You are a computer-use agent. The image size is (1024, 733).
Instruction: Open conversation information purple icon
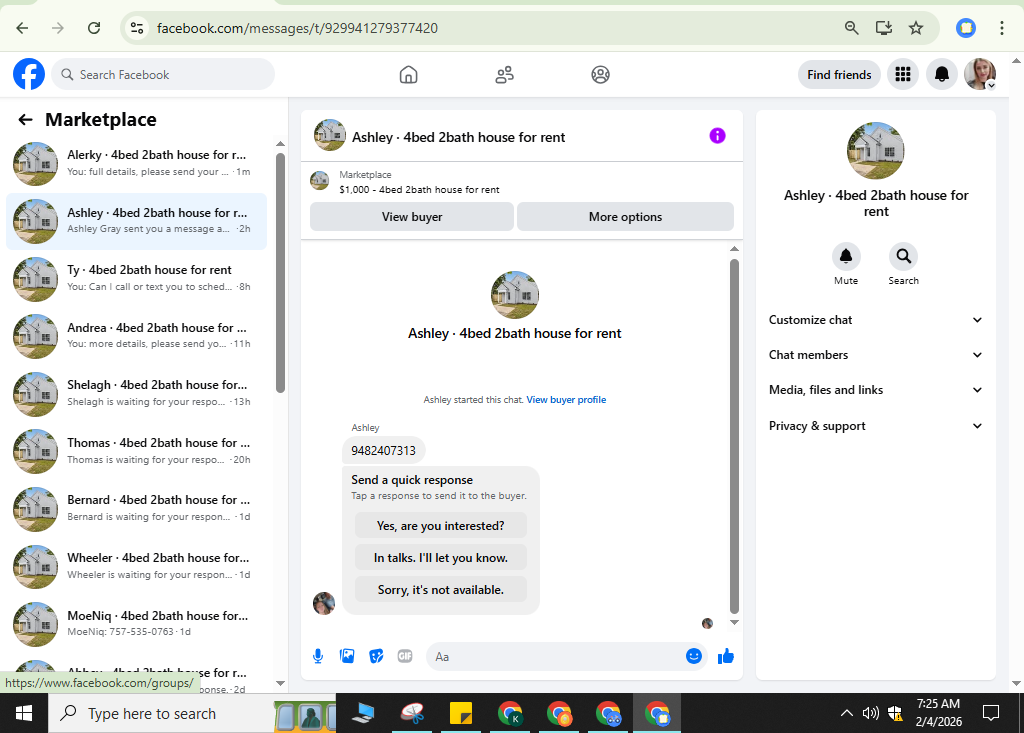click(x=717, y=136)
